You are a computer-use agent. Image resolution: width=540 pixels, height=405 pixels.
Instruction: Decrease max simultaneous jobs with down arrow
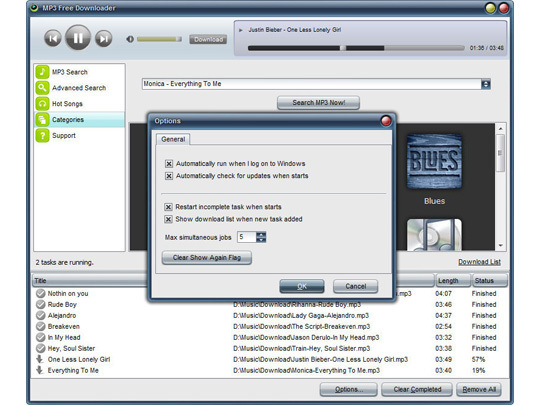tap(261, 240)
